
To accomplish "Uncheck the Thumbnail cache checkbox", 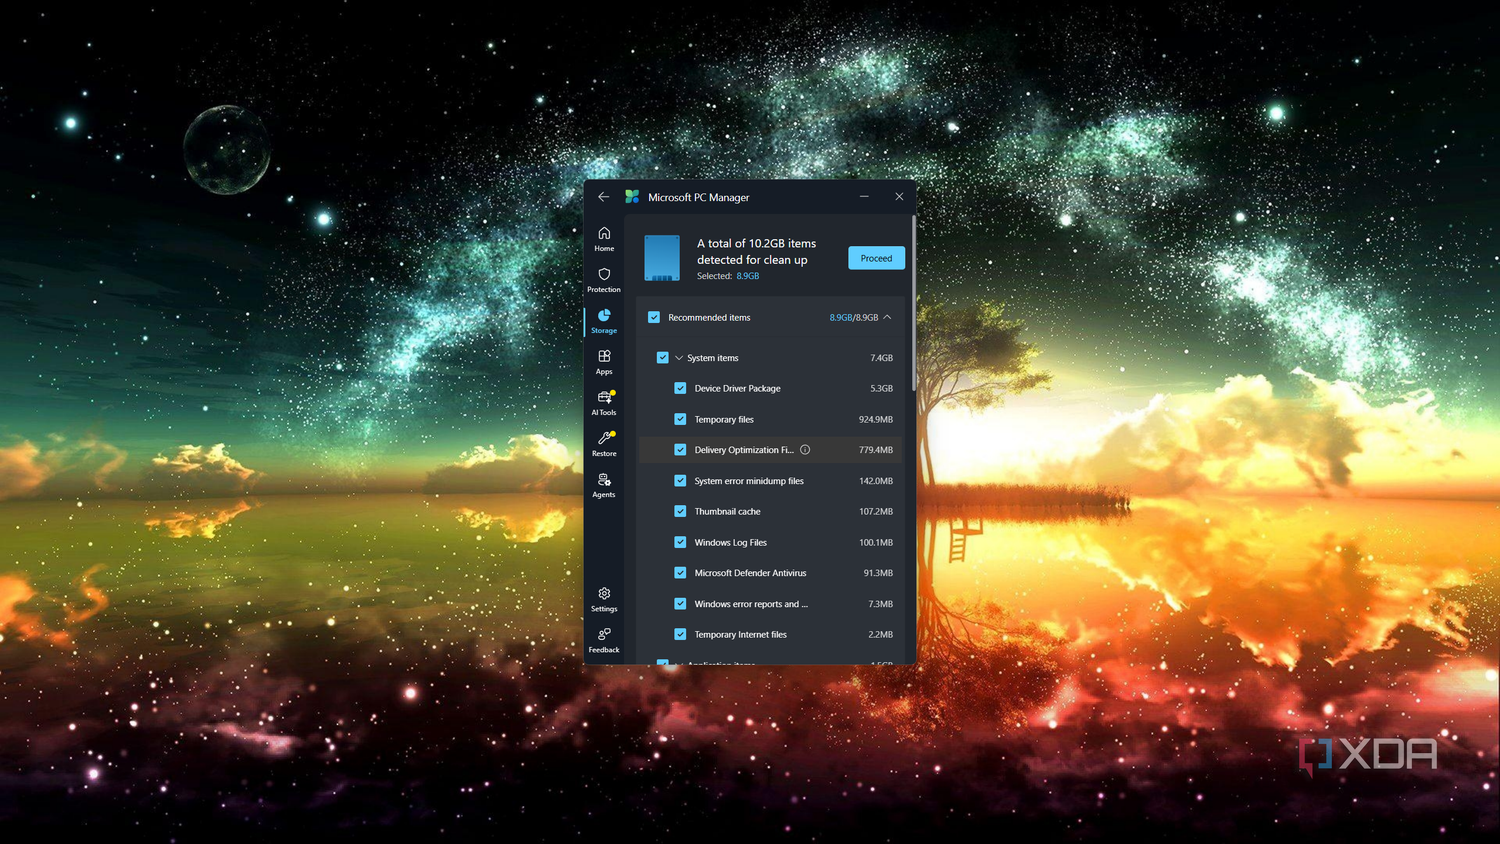I will click(x=680, y=511).
